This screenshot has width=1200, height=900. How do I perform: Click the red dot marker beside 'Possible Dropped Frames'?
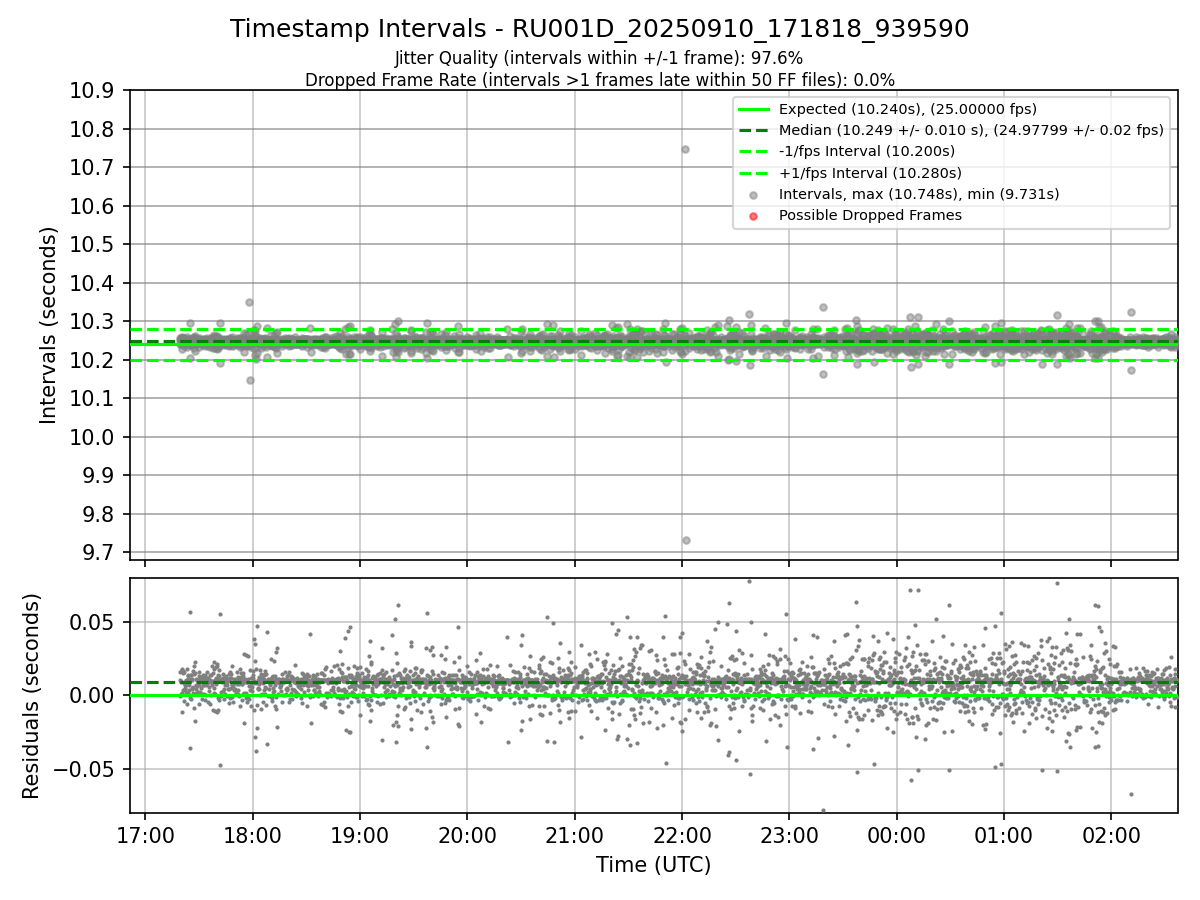coord(754,216)
